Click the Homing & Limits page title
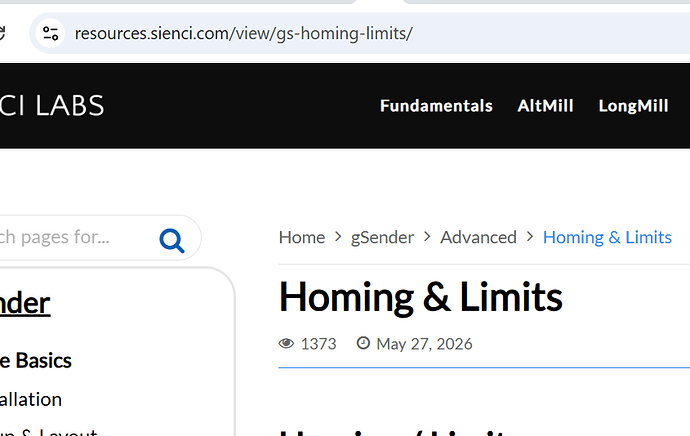 (421, 298)
